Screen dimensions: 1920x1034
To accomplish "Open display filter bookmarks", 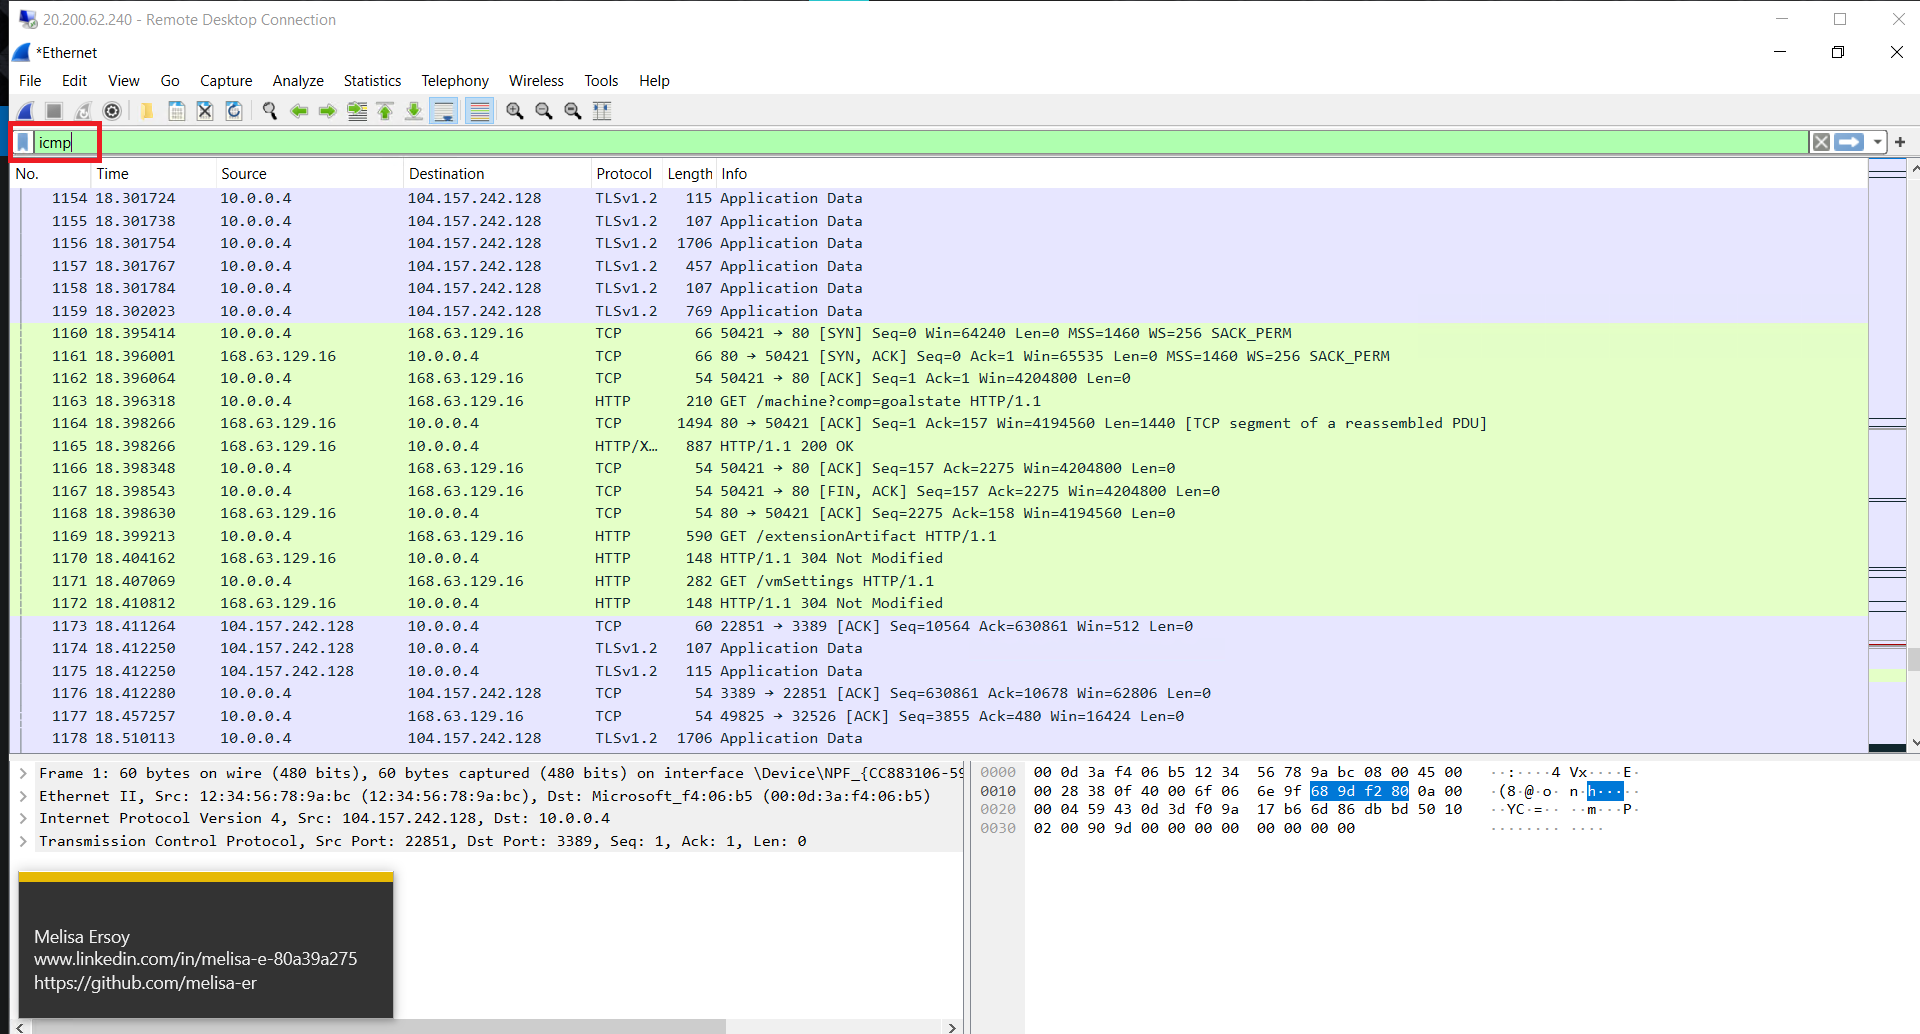I will point(23,143).
